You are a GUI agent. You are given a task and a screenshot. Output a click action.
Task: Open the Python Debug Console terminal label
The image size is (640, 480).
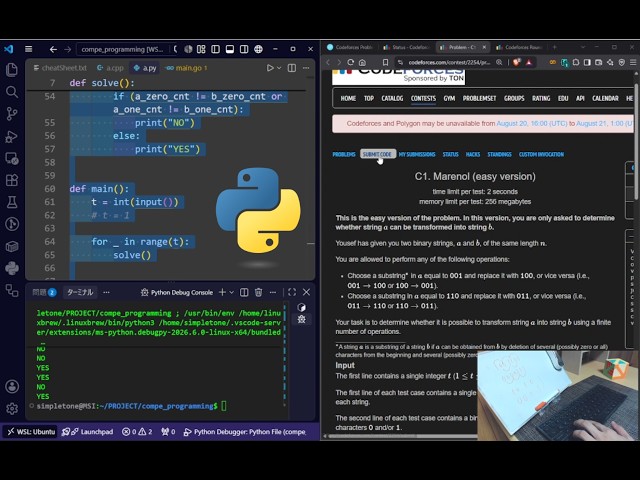[177, 292]
